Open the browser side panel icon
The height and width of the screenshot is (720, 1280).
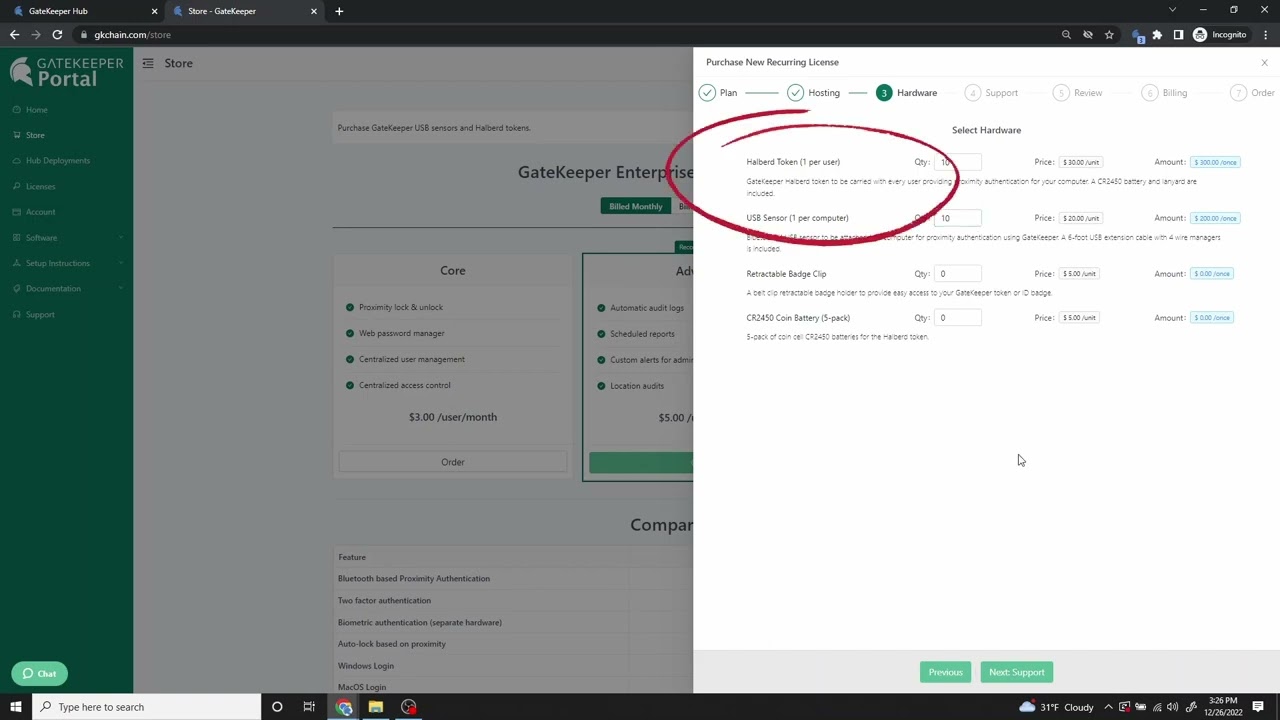coord(1178,35)
